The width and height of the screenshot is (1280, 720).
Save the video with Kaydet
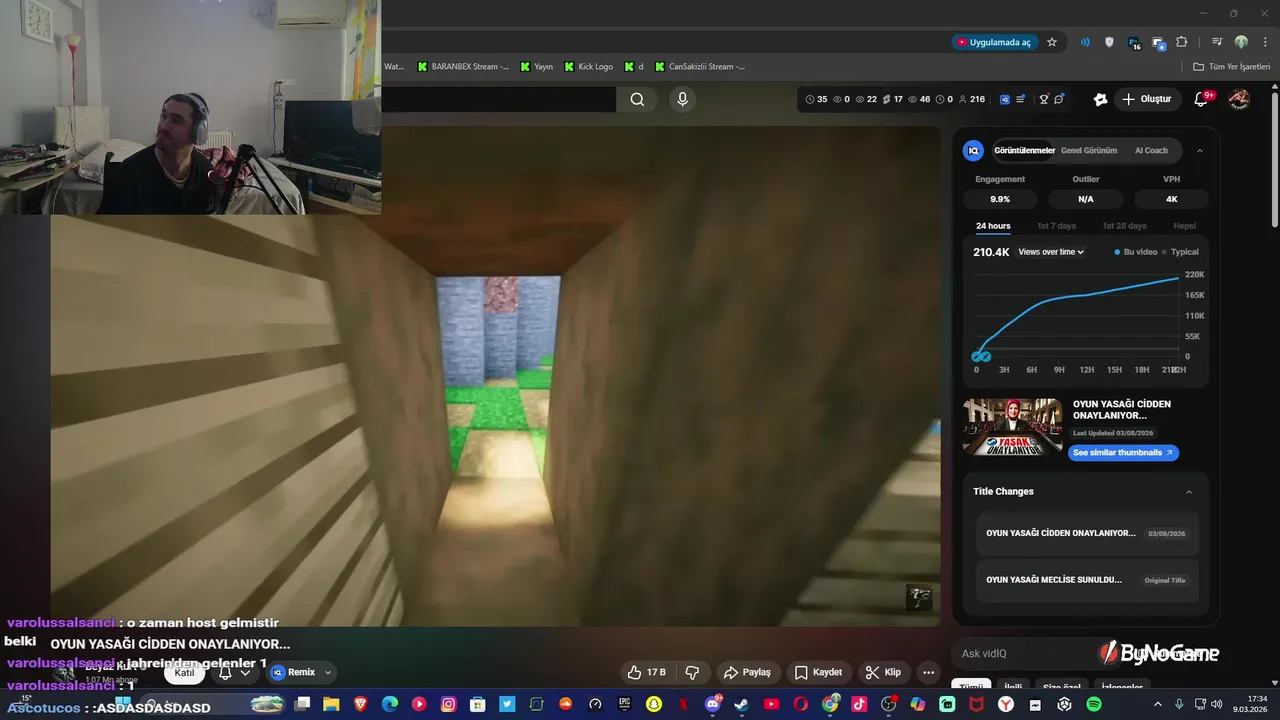click(817, 672)
